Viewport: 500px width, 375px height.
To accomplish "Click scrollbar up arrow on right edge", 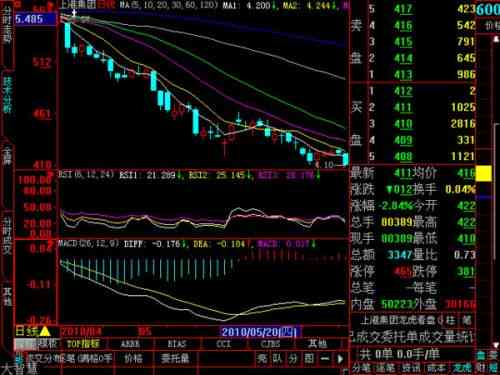I will click(x=496, y=39).
